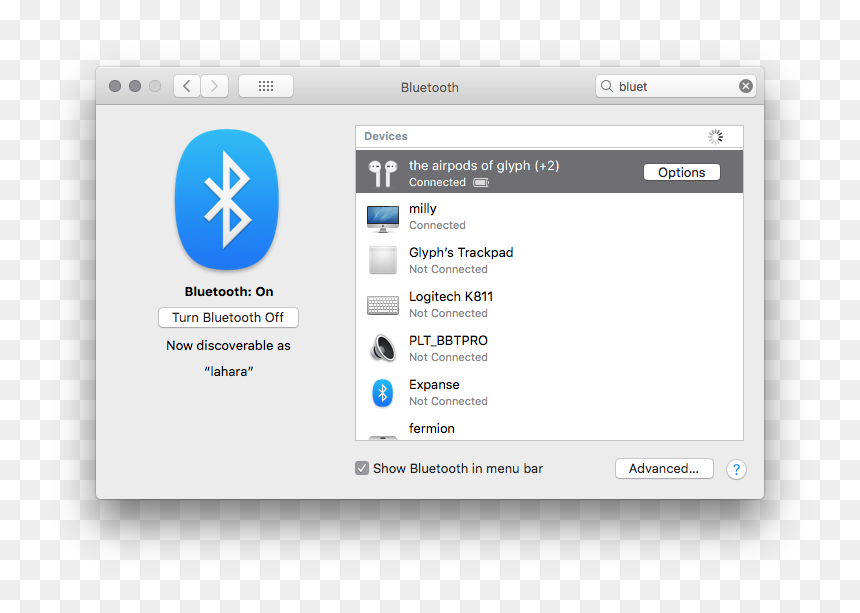The width and height of the screenshot is (860, 613).
Task: Select the 'Glyph's Trackpad' device name
Action: 461,253
